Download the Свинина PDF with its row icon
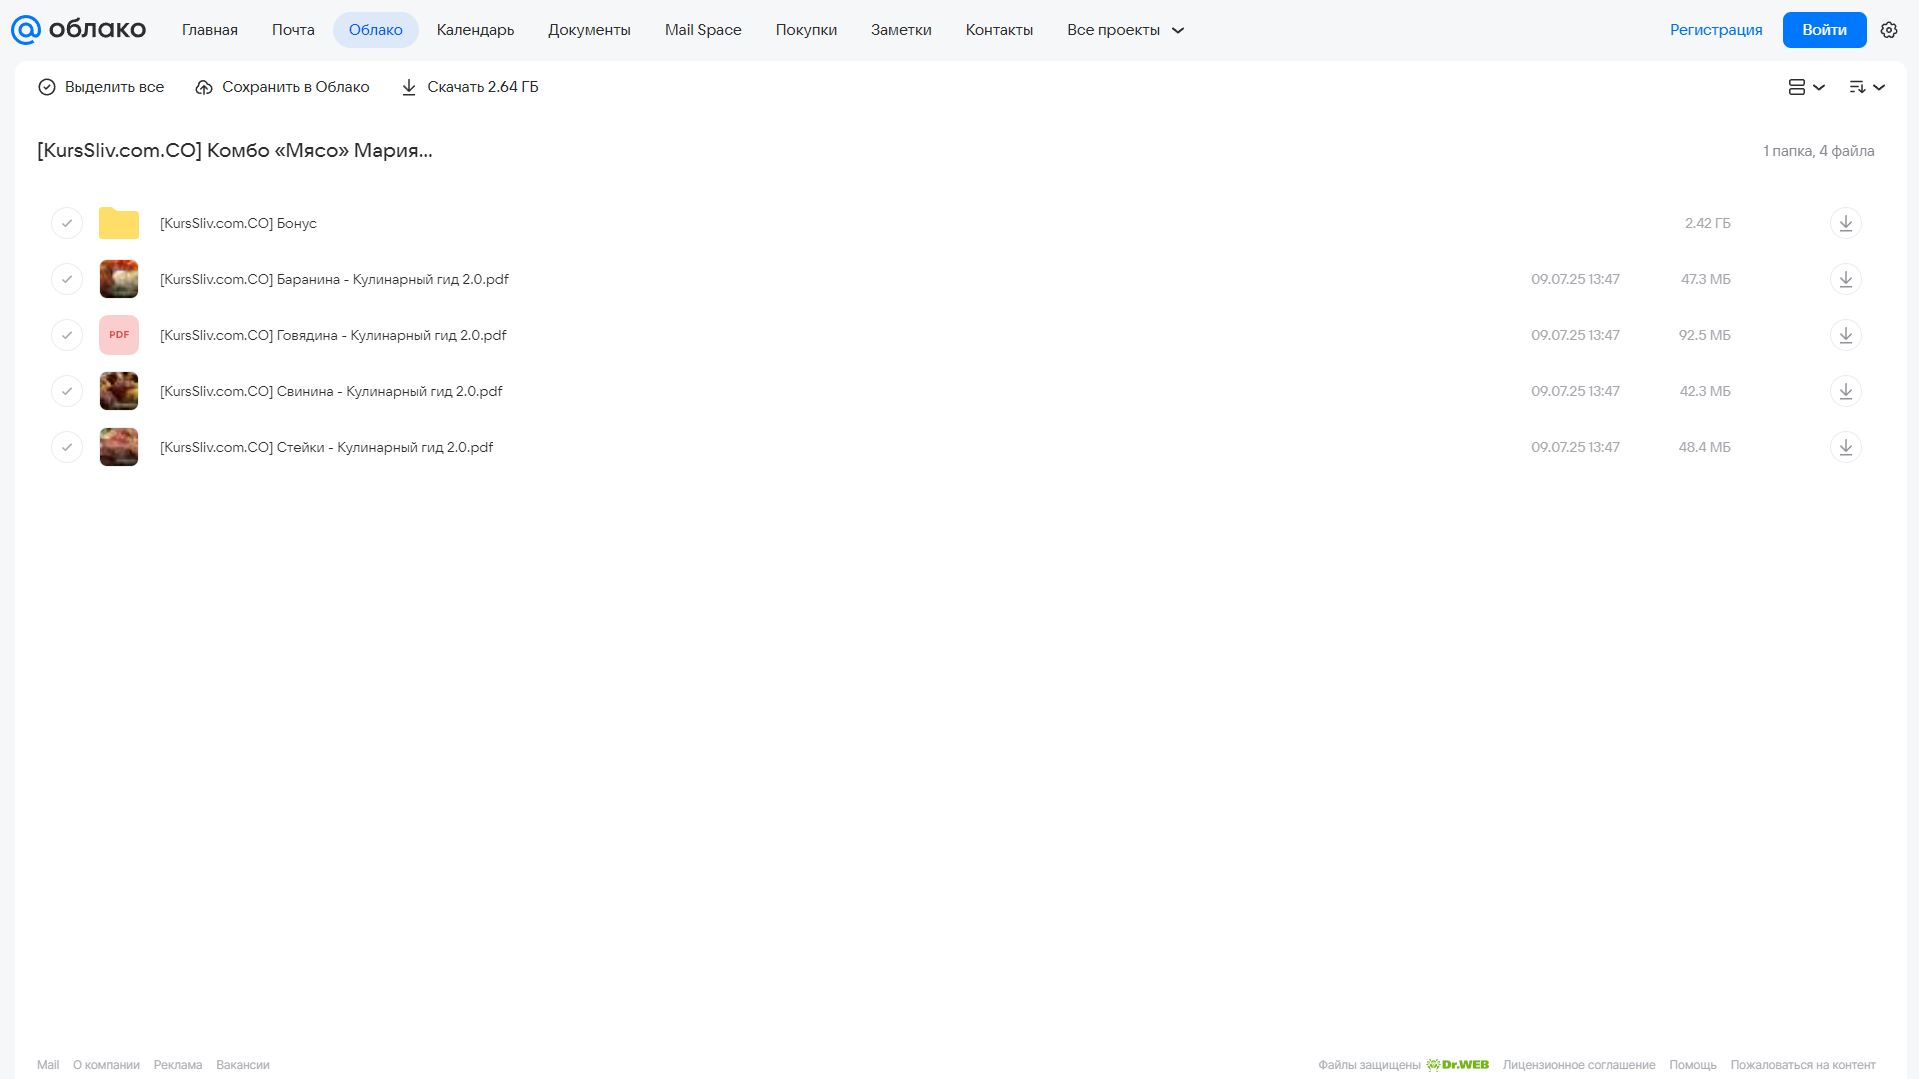The width and height of the screenshot is (1919, 1079). point(1845,391)
